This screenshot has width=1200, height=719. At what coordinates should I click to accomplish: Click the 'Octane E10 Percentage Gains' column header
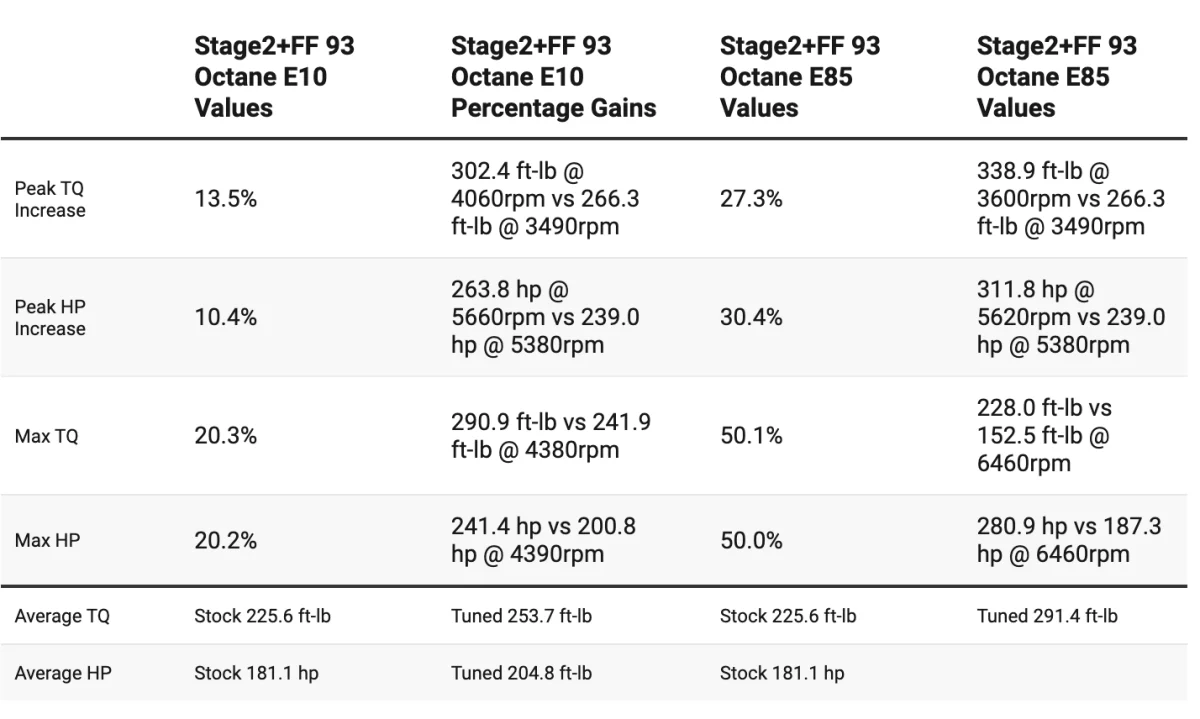(x=553, y=77)
